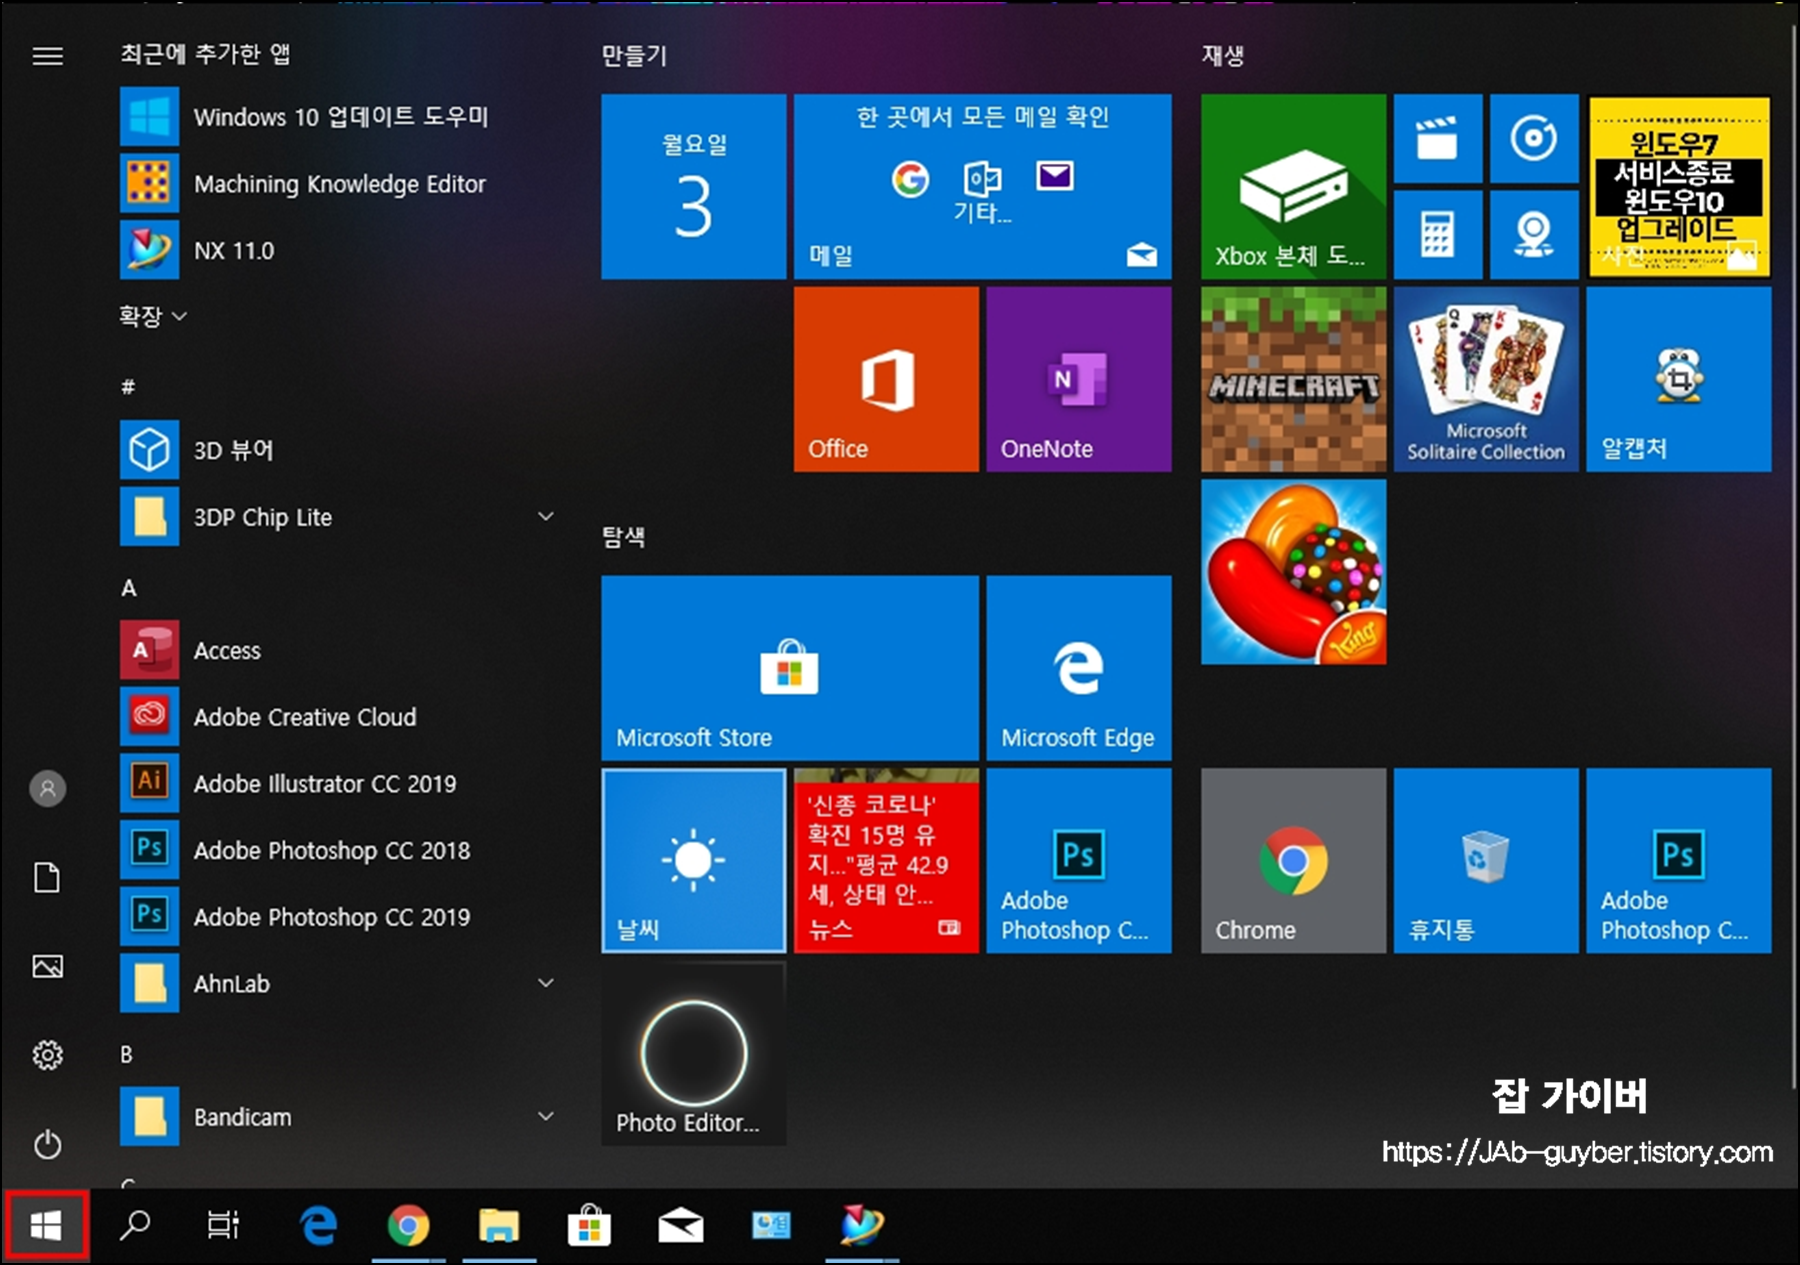Open the Candy Crush tile
This screenshot has height=1265, width=1800.
(x=1293, y=572)
